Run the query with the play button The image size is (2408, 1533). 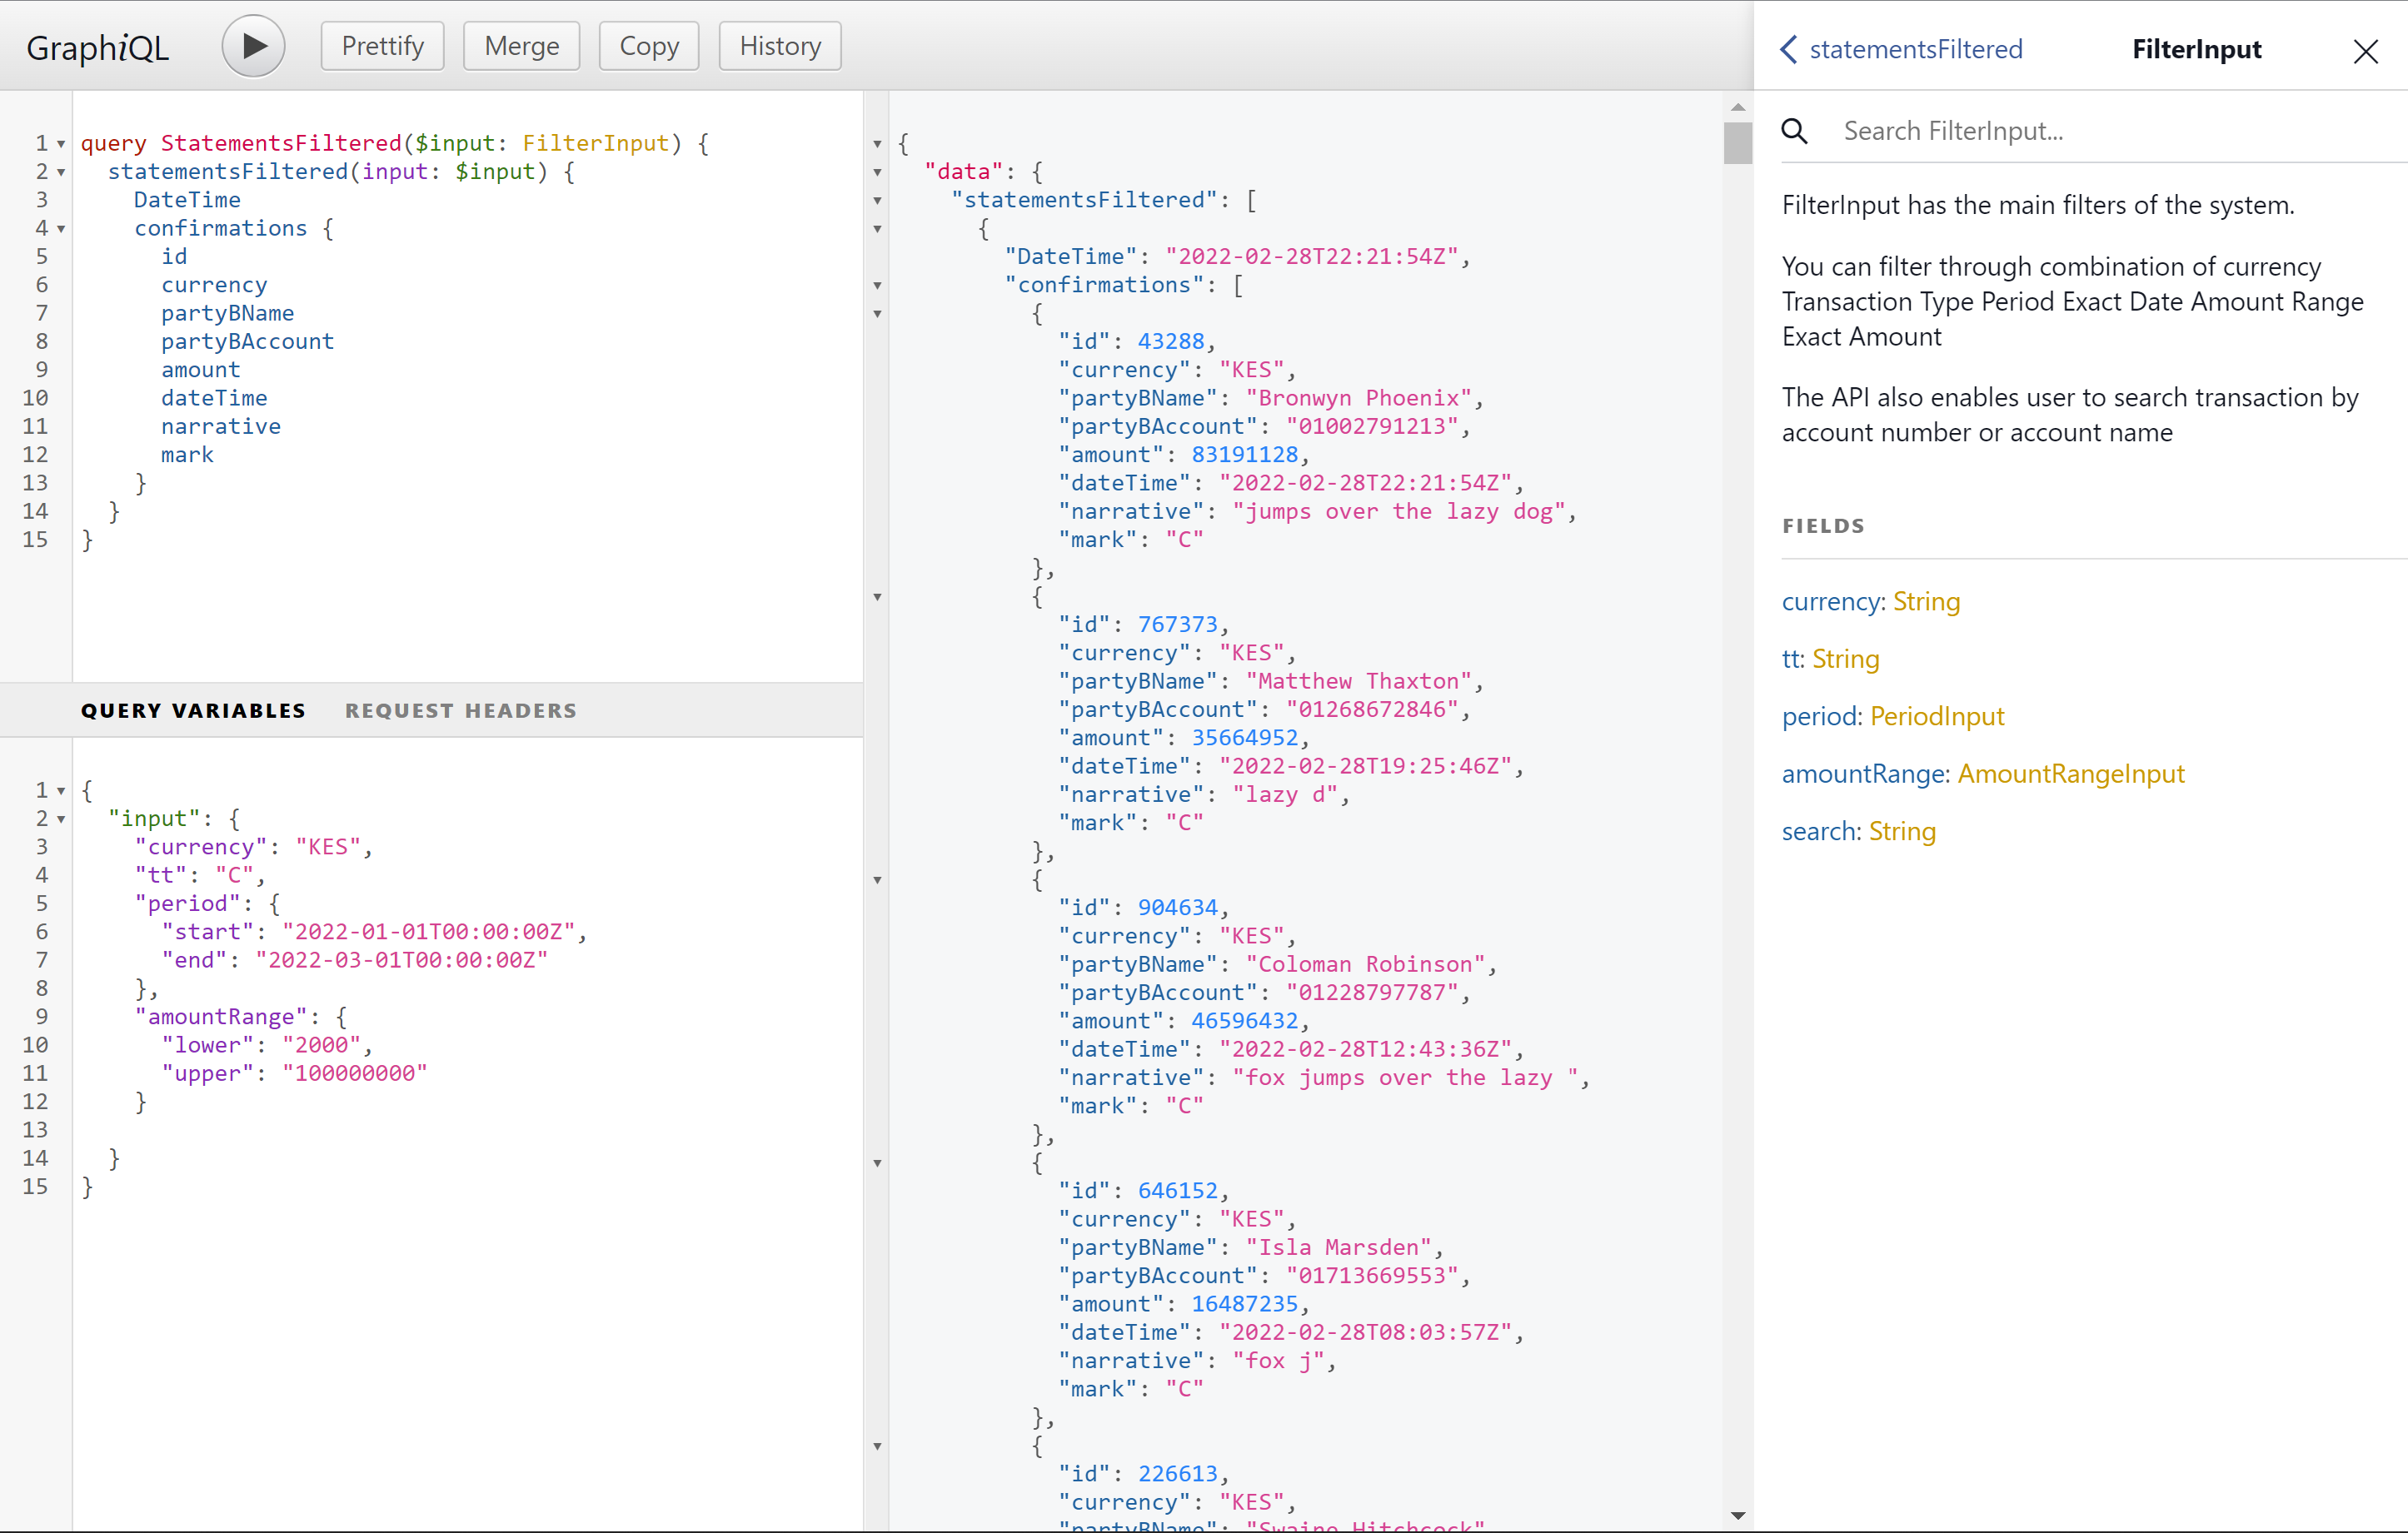click(253, 46)
